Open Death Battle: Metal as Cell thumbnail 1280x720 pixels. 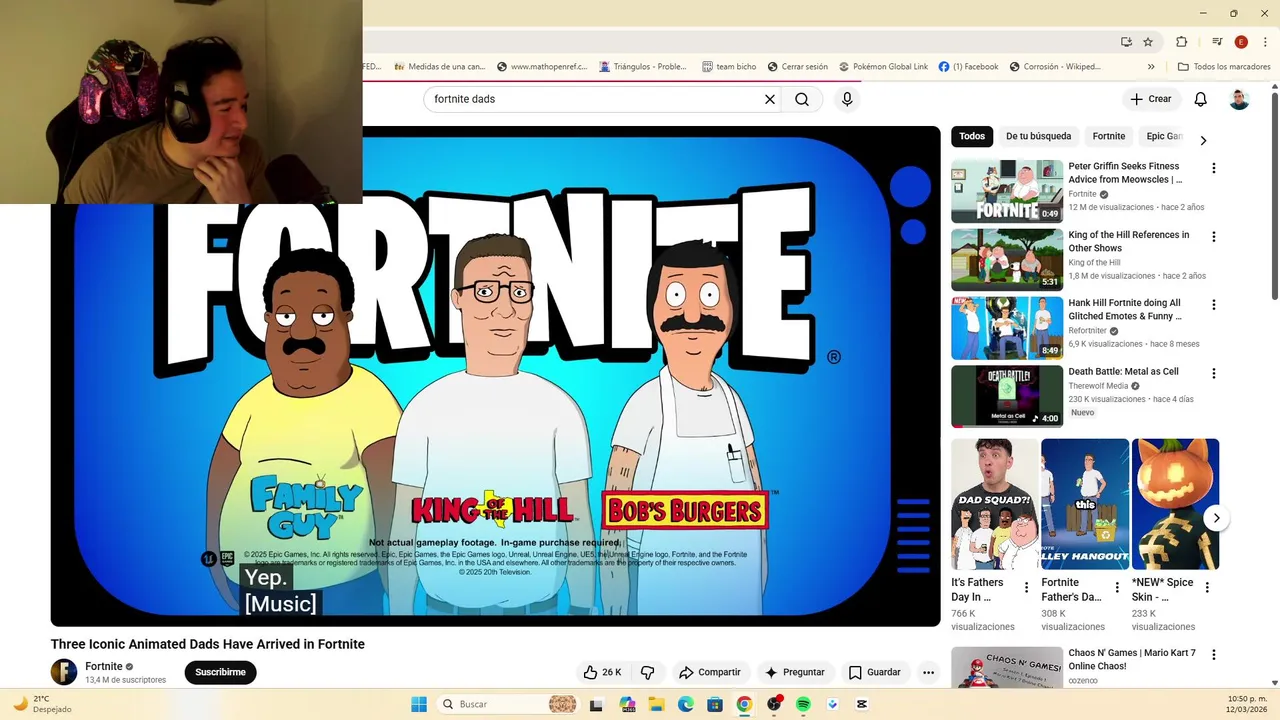click(x=1007, y=396)
